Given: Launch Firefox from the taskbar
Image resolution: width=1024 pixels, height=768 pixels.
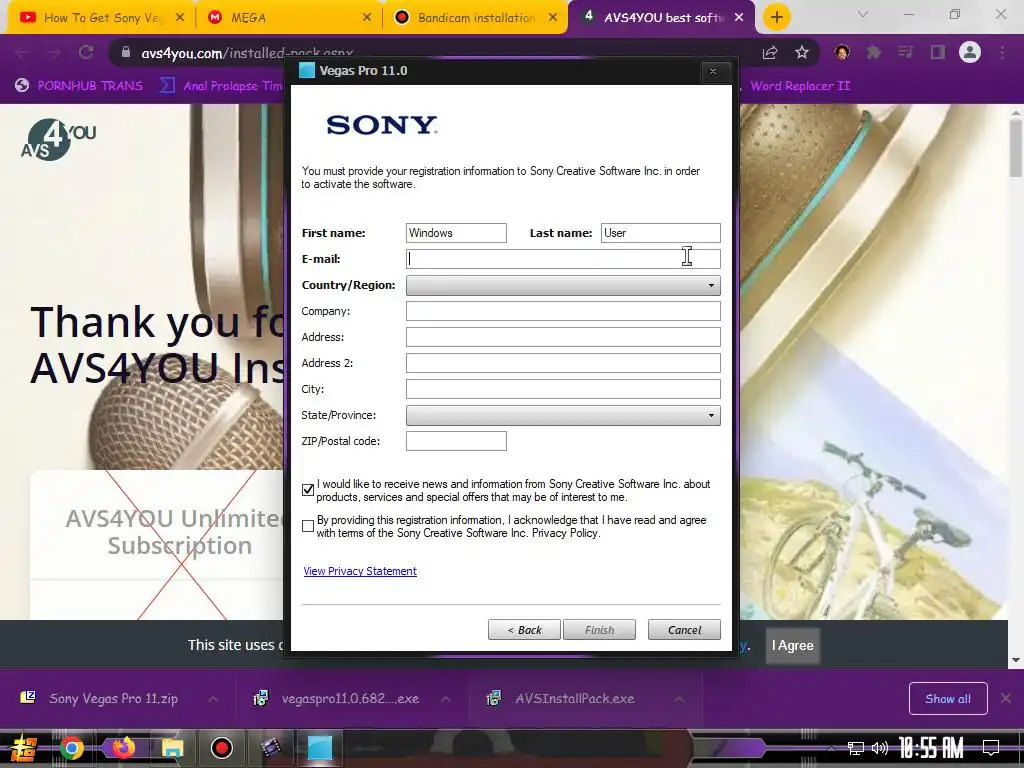Looking at the screenshot, I should [123, 748].
